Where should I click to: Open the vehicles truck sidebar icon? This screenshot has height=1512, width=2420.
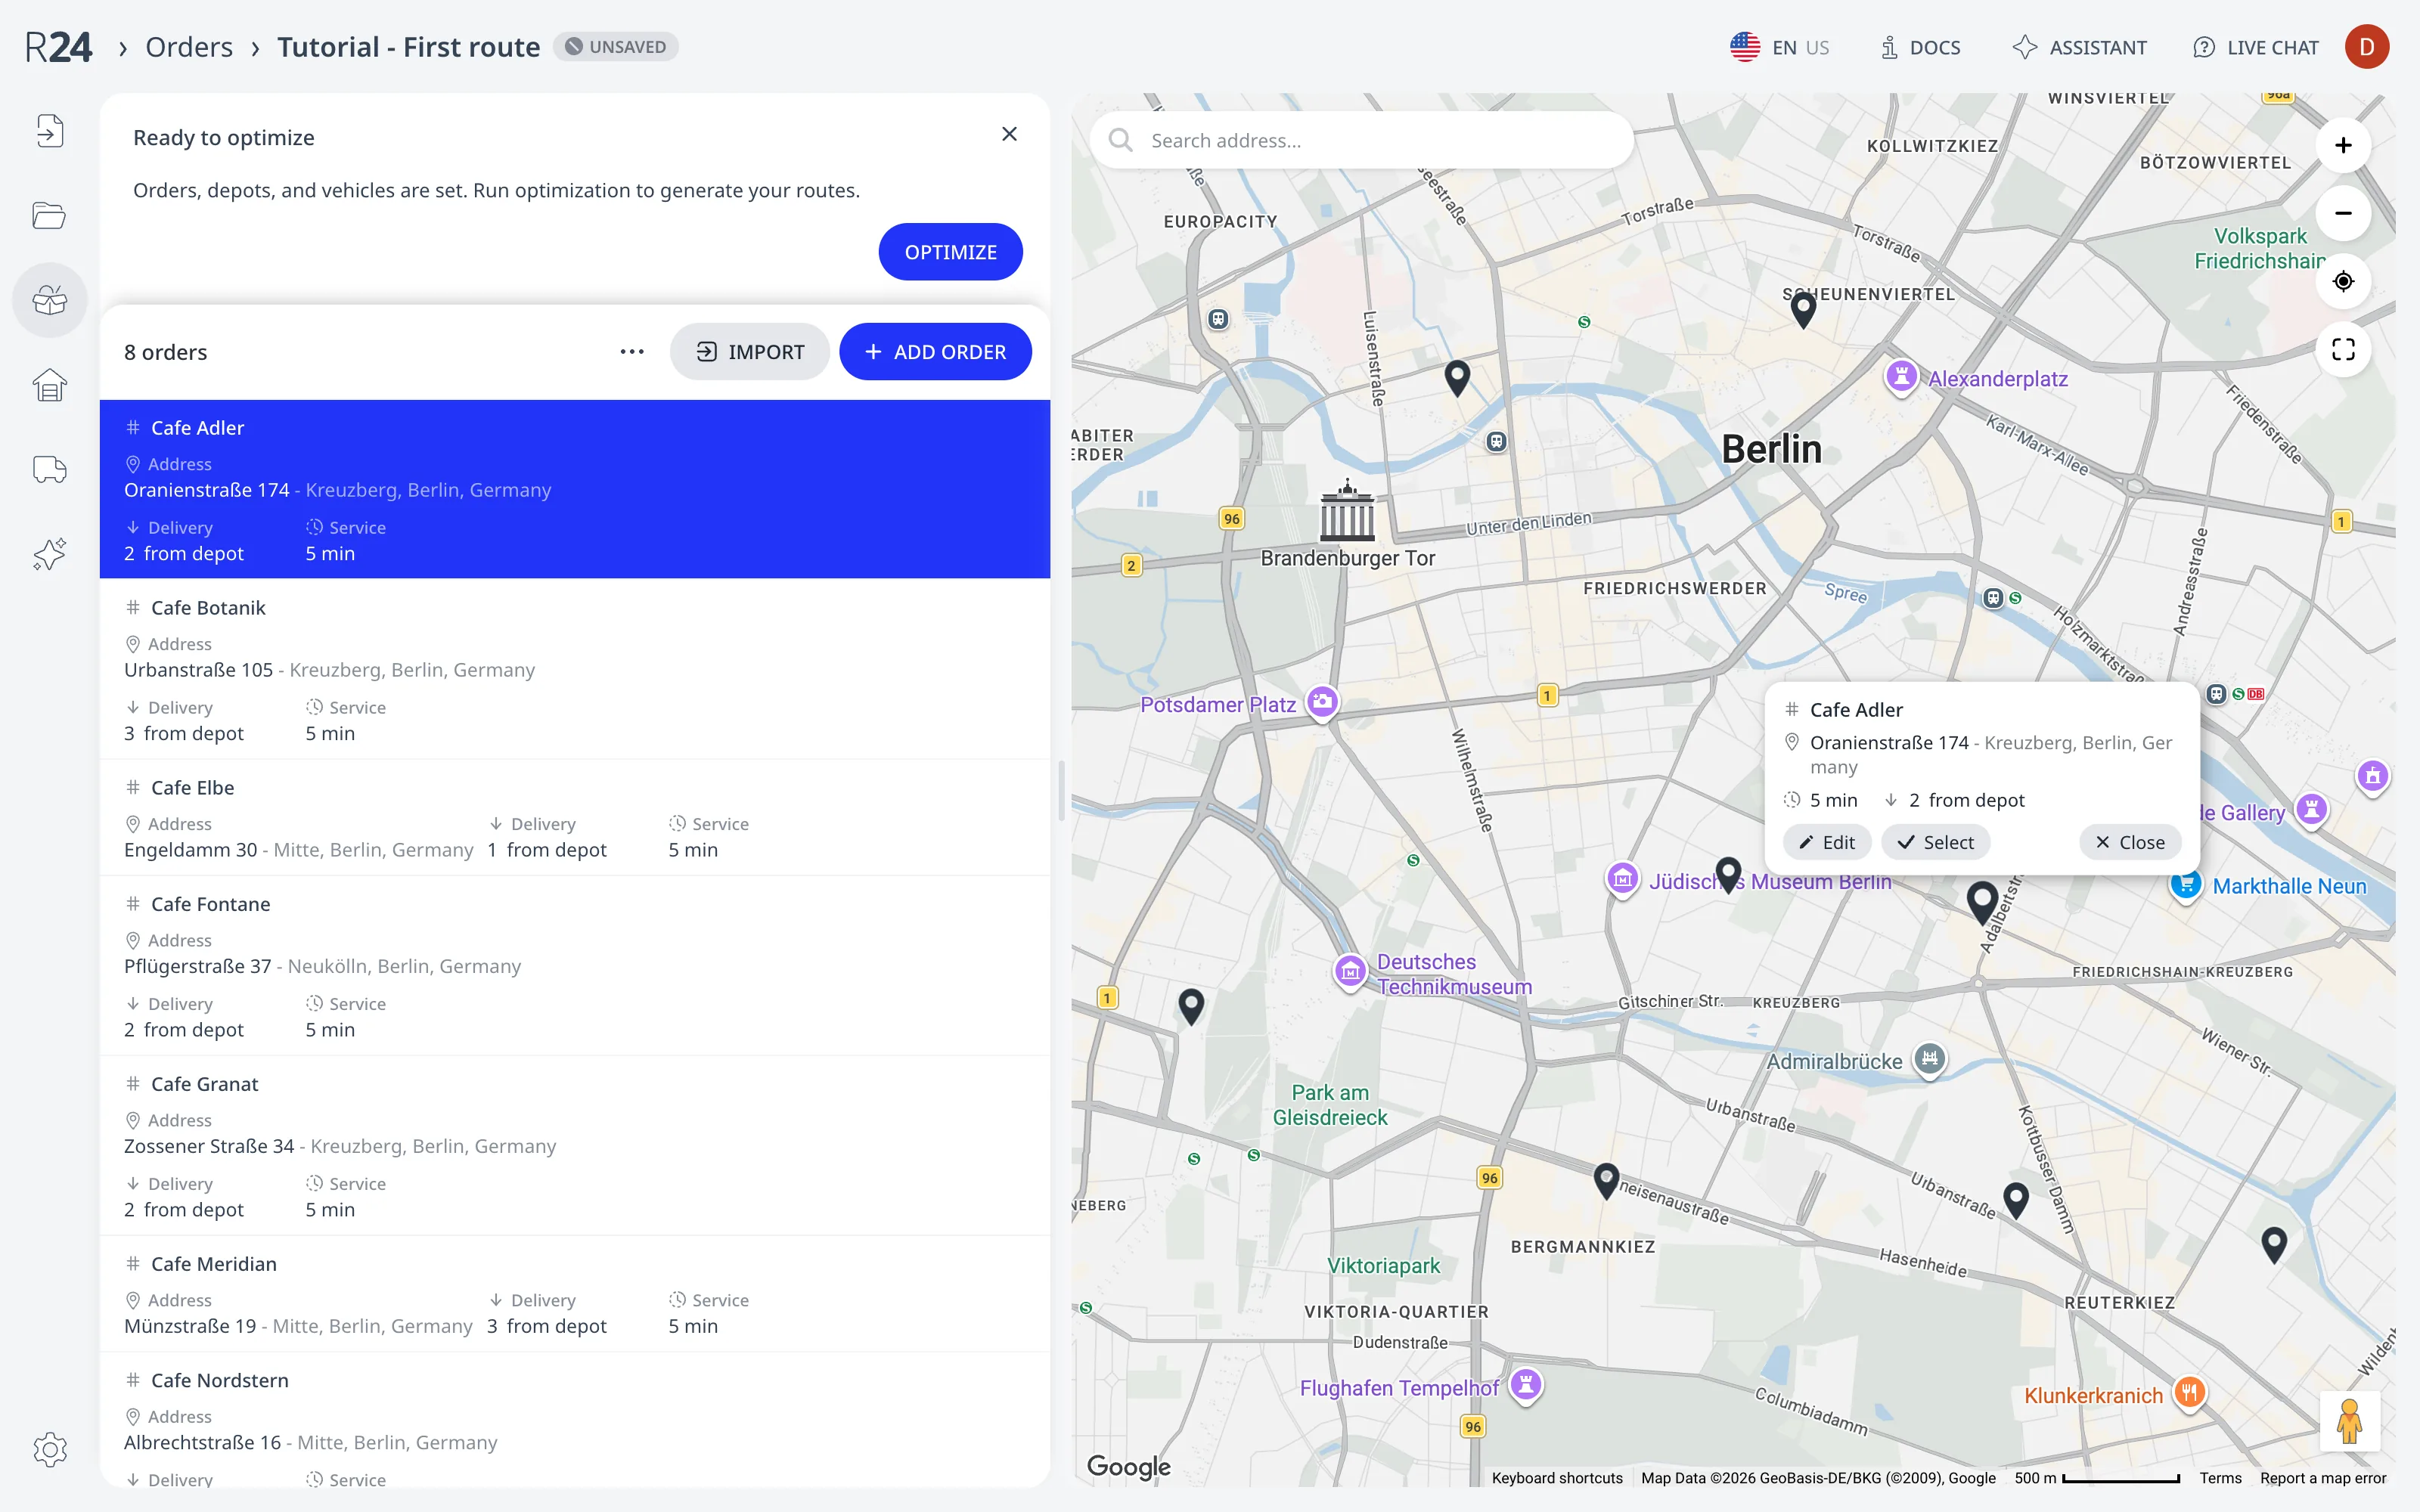pyautogui.click(x=49, y=469)
